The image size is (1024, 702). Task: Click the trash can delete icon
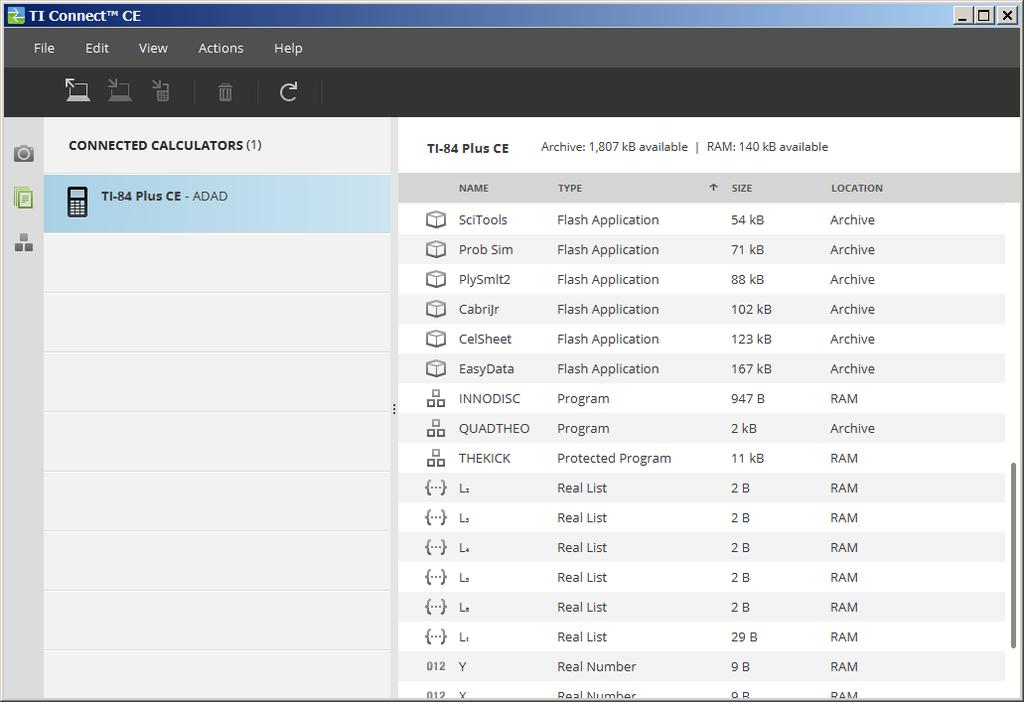225,92
